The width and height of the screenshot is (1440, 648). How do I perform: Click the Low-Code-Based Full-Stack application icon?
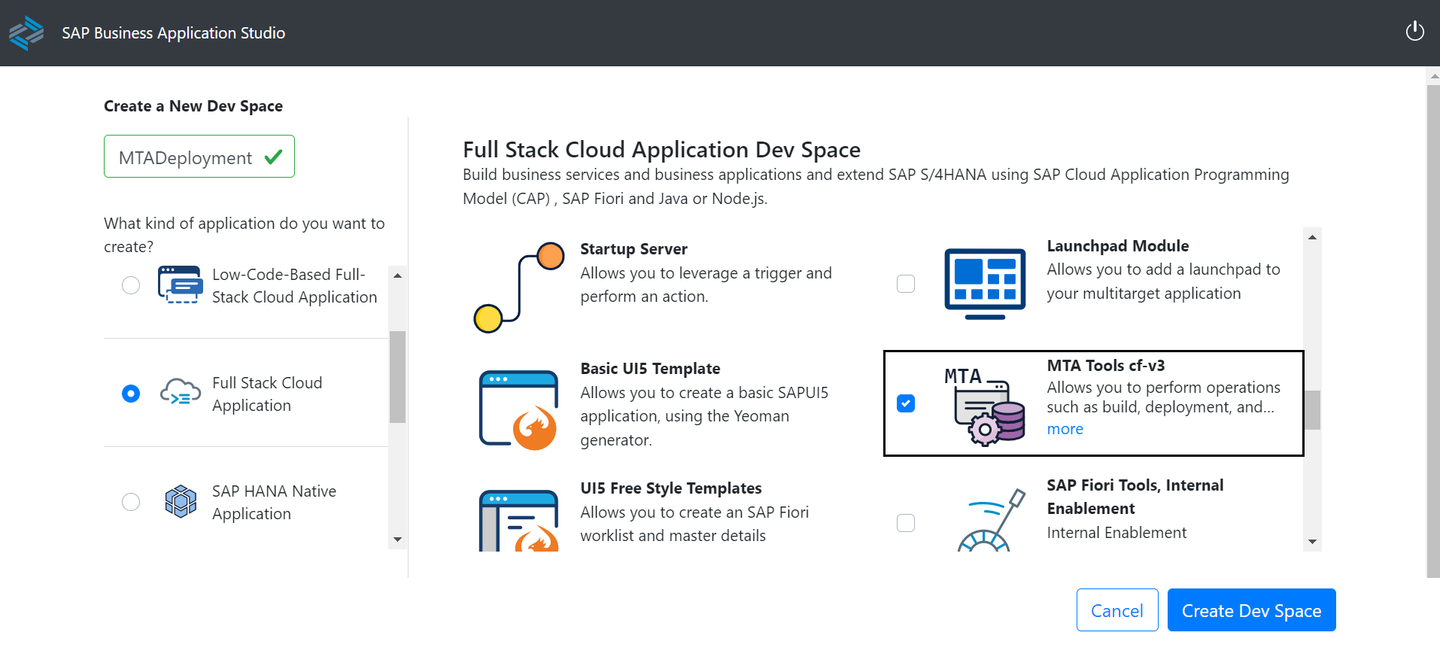coord(180,285)
